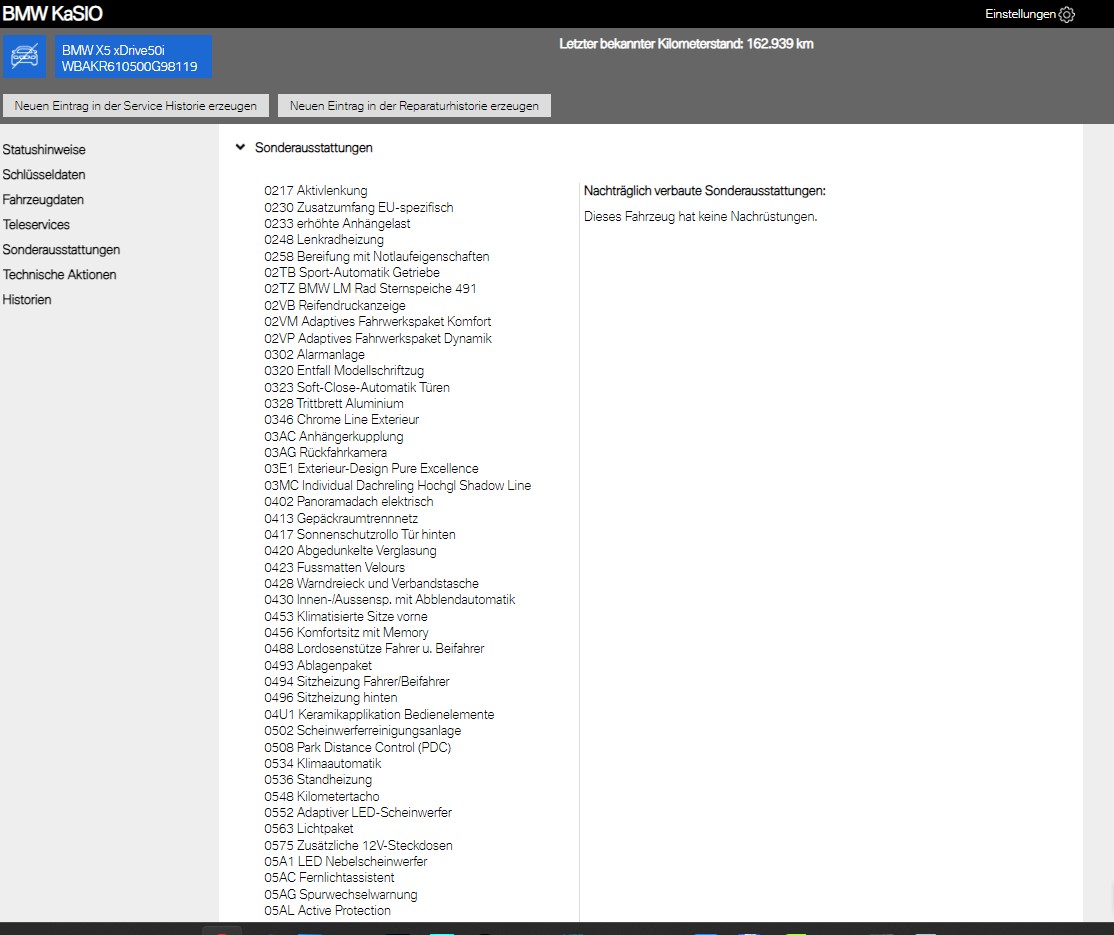Image resolution: width=1114 pixels, height=935 pixels.
Task: Click 05A1 LED Nebelscheinwerfer
Action: [346, 861]
